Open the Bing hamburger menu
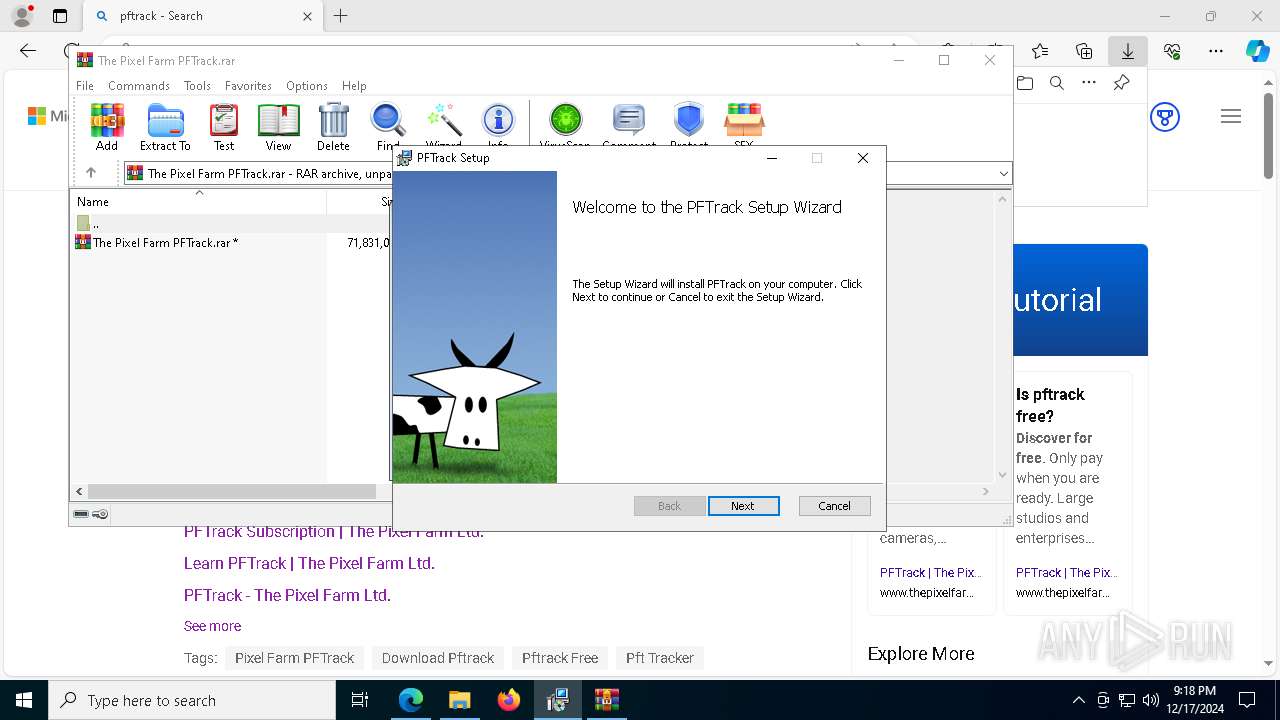 (x=1231, y=117)
